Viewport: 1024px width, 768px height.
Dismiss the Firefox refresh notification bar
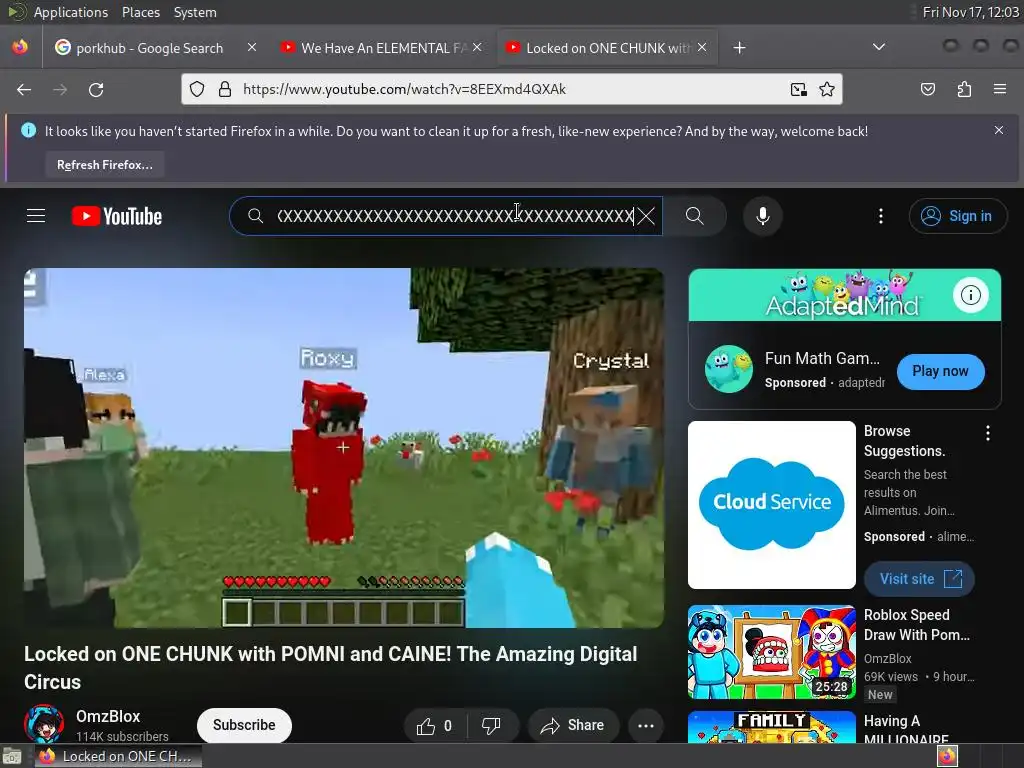coord(999,131)
